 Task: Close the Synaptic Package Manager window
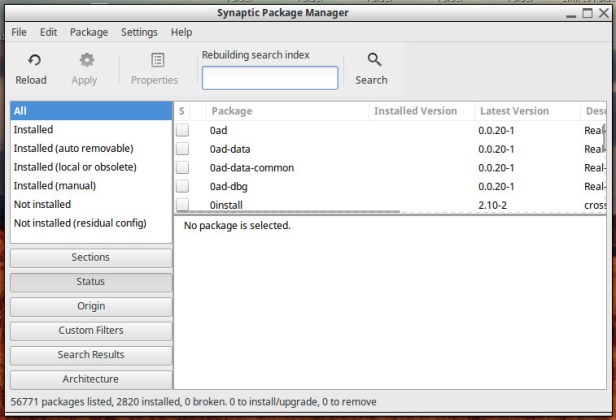[601, 13]
